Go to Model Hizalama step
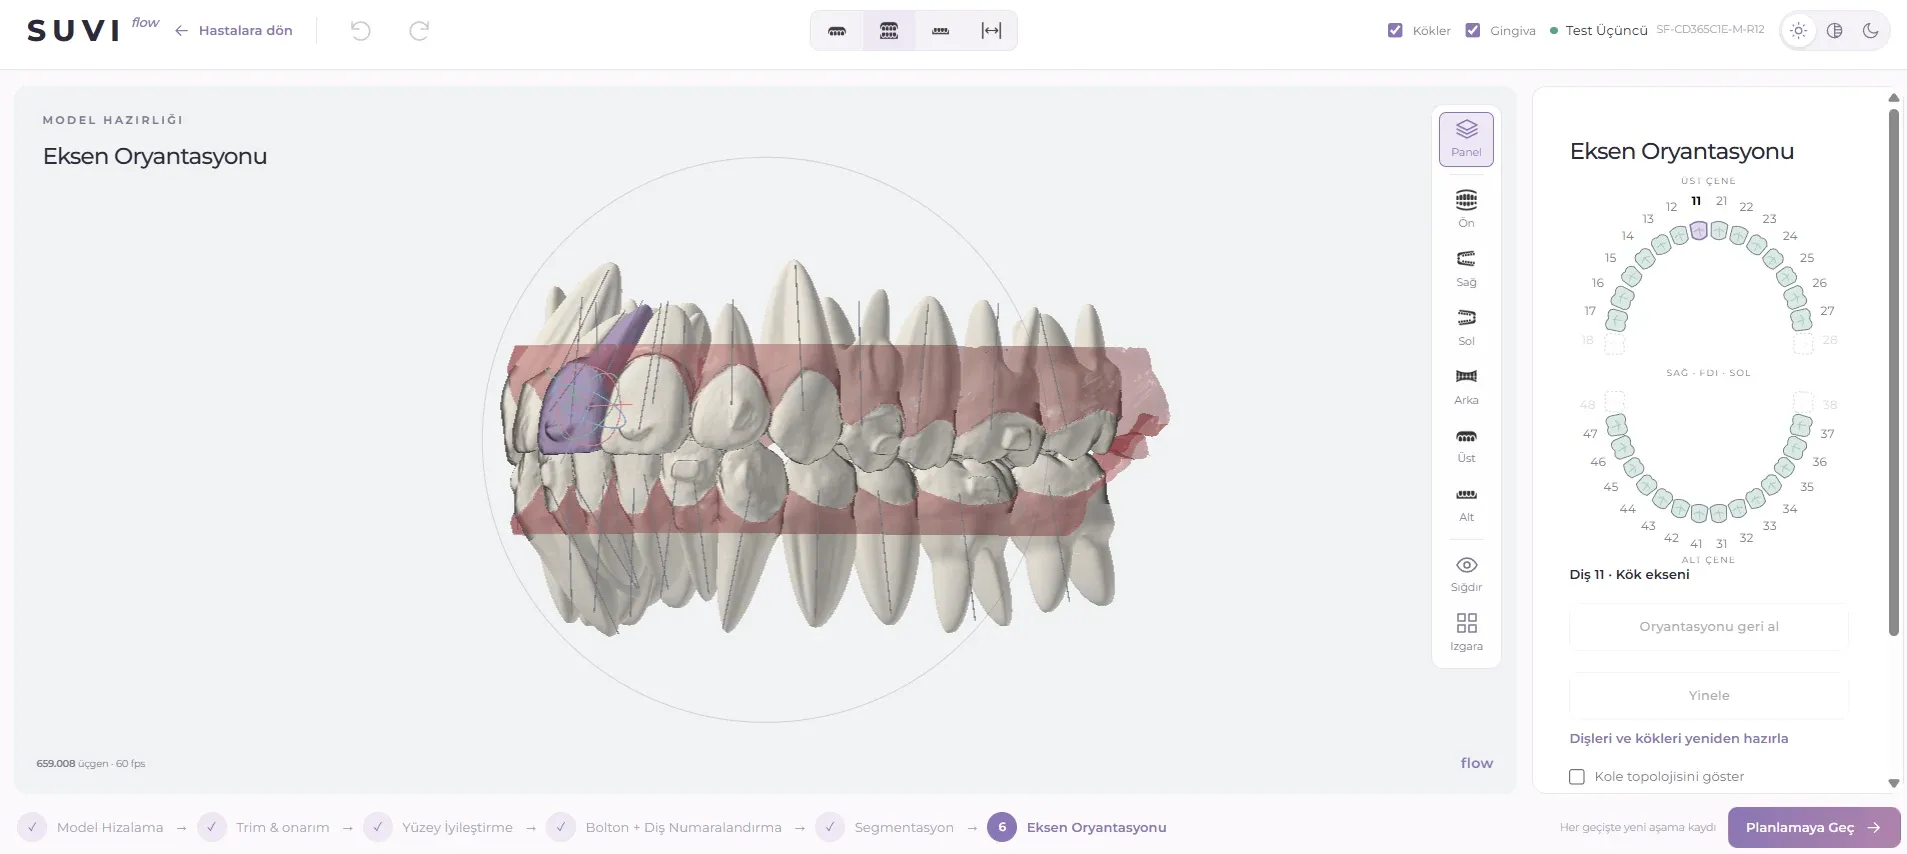The image size is (1907, 854). tap(92, 828)
